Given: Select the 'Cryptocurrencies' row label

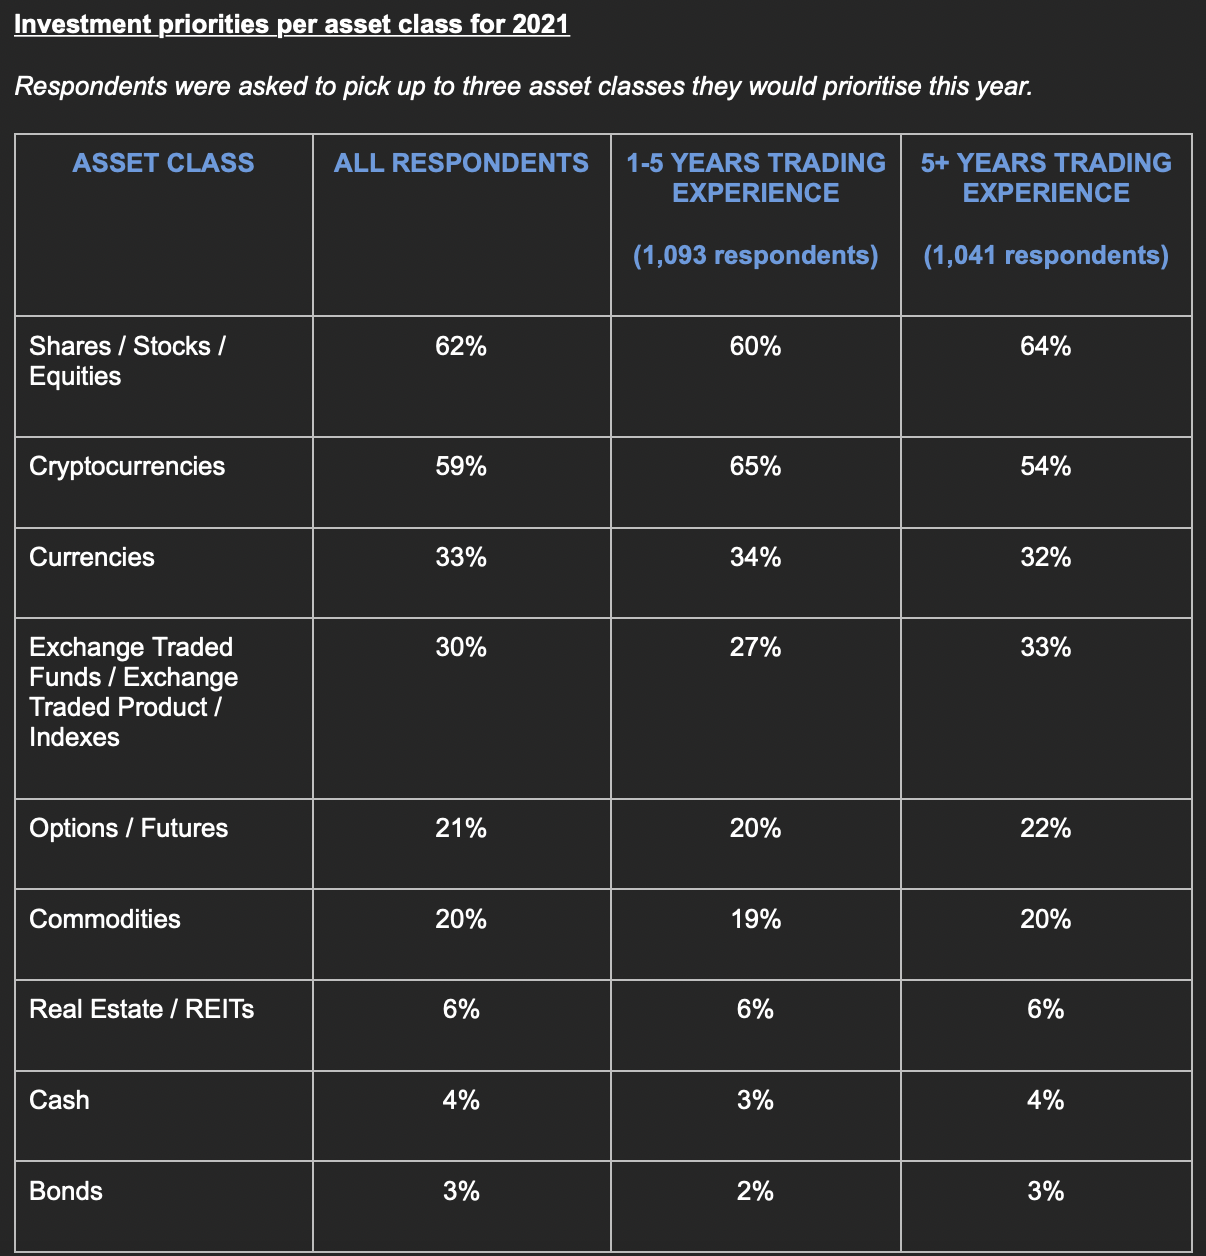Looking at the screenshot, I should tap(127, 466).
